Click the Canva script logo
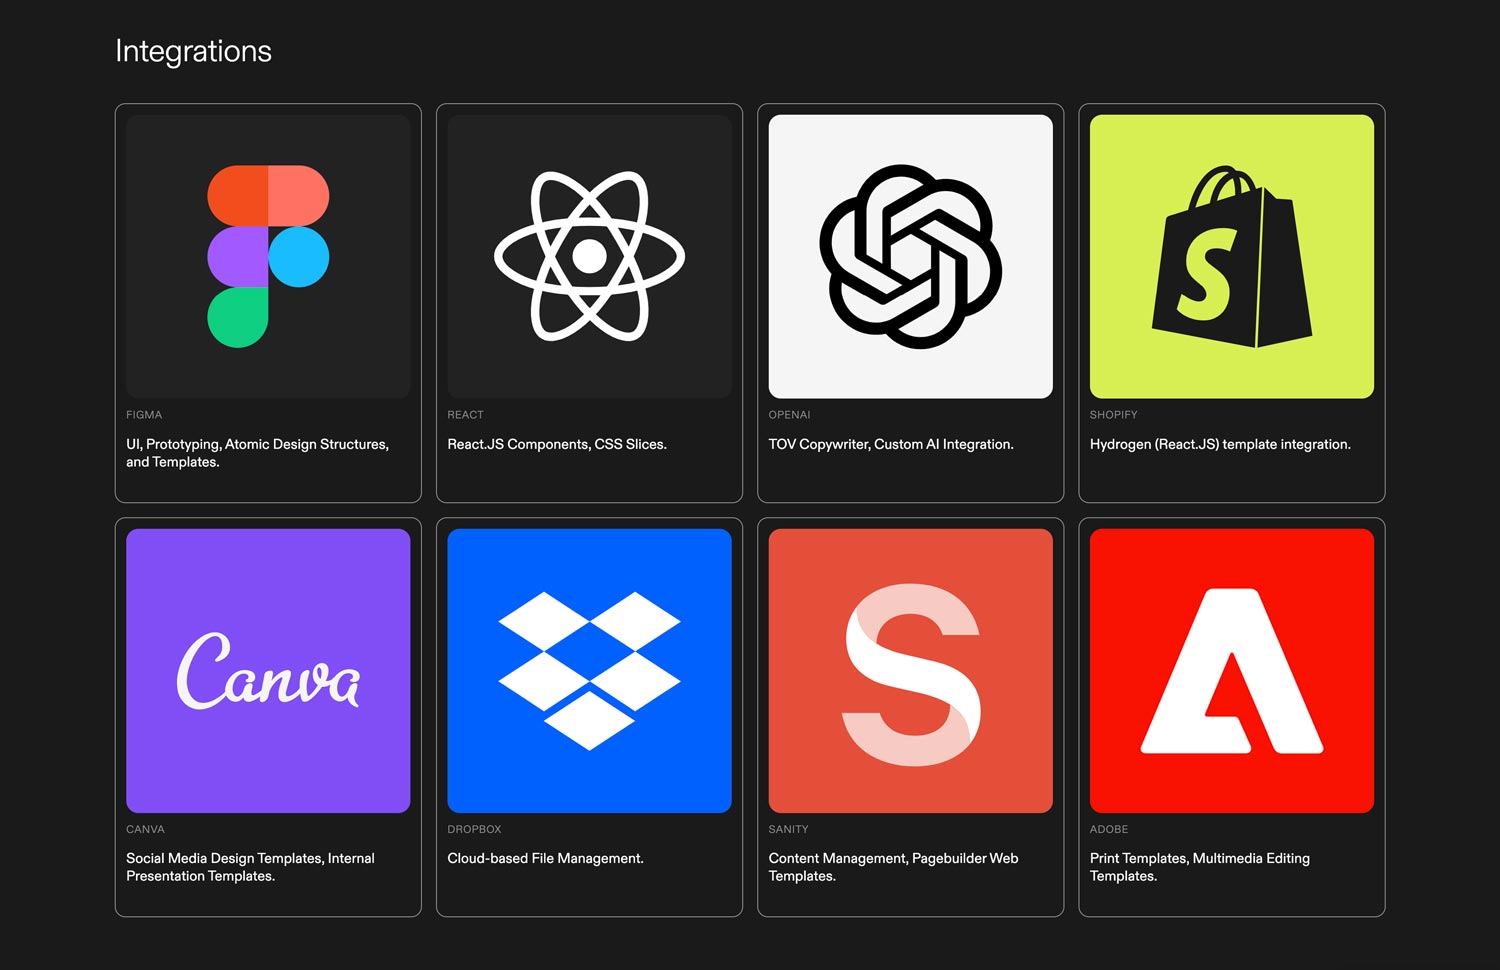Viewport: 1500px width, 970px height. click(268, 671)
